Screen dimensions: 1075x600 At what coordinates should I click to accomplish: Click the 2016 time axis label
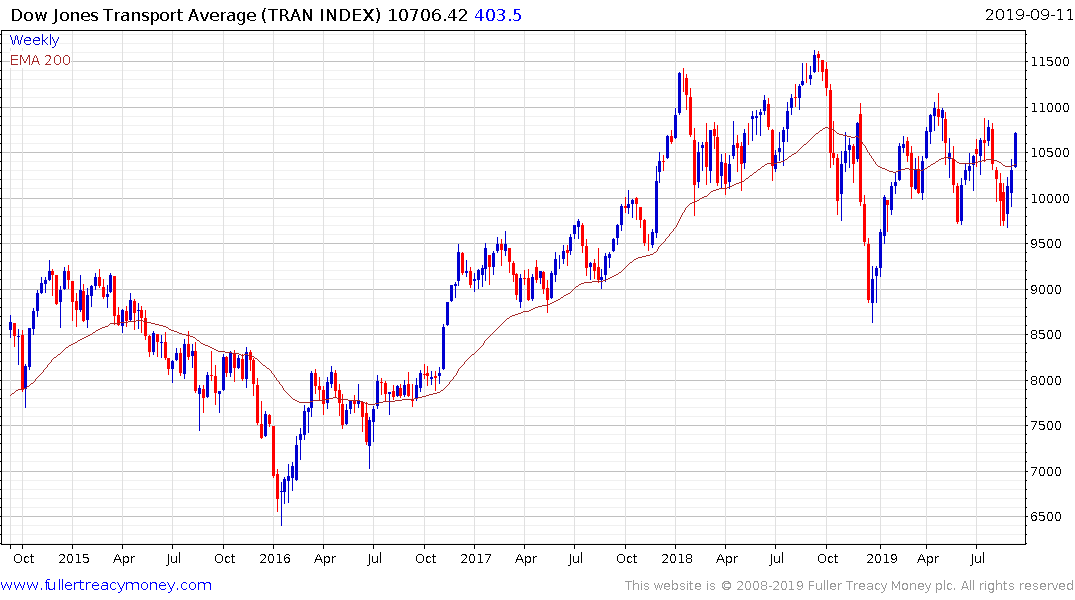(274, 558)
